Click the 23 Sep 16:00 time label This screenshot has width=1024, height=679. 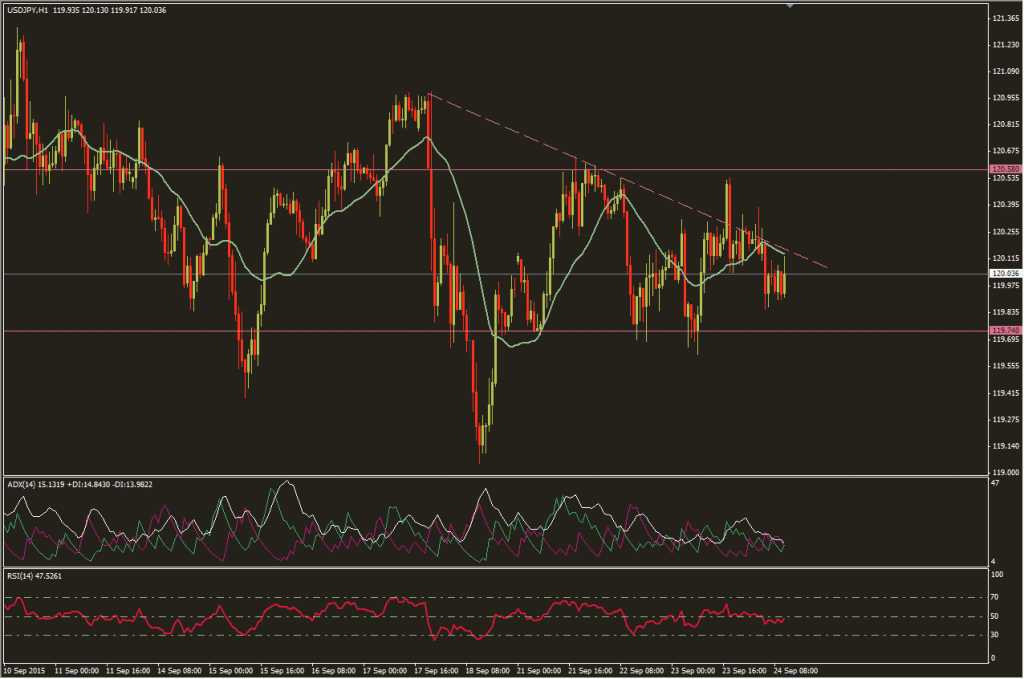(x=744, y=671)
